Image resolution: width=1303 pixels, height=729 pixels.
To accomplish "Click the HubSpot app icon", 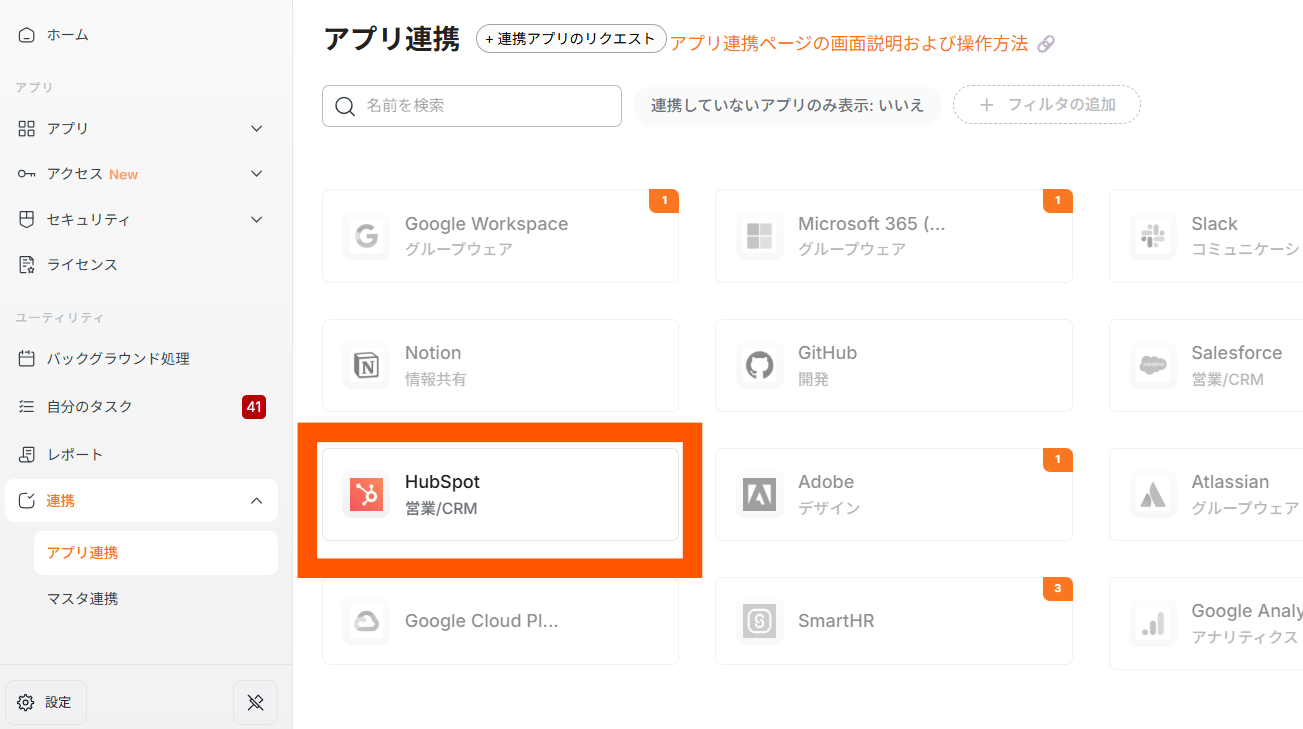I will tap(365, 494).
